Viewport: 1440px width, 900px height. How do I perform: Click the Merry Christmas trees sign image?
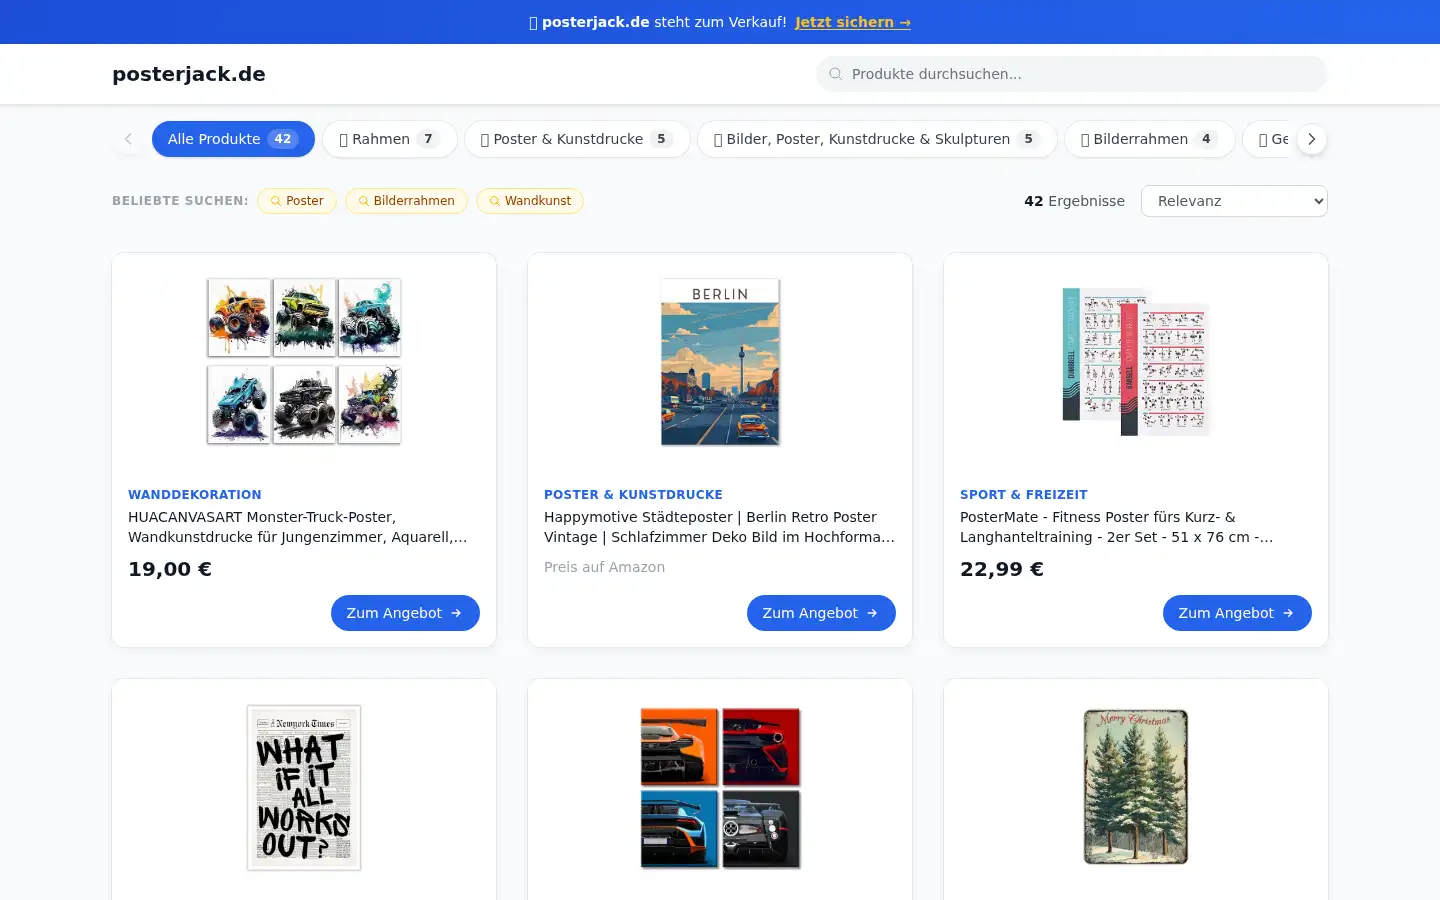tap(1136, 787)
